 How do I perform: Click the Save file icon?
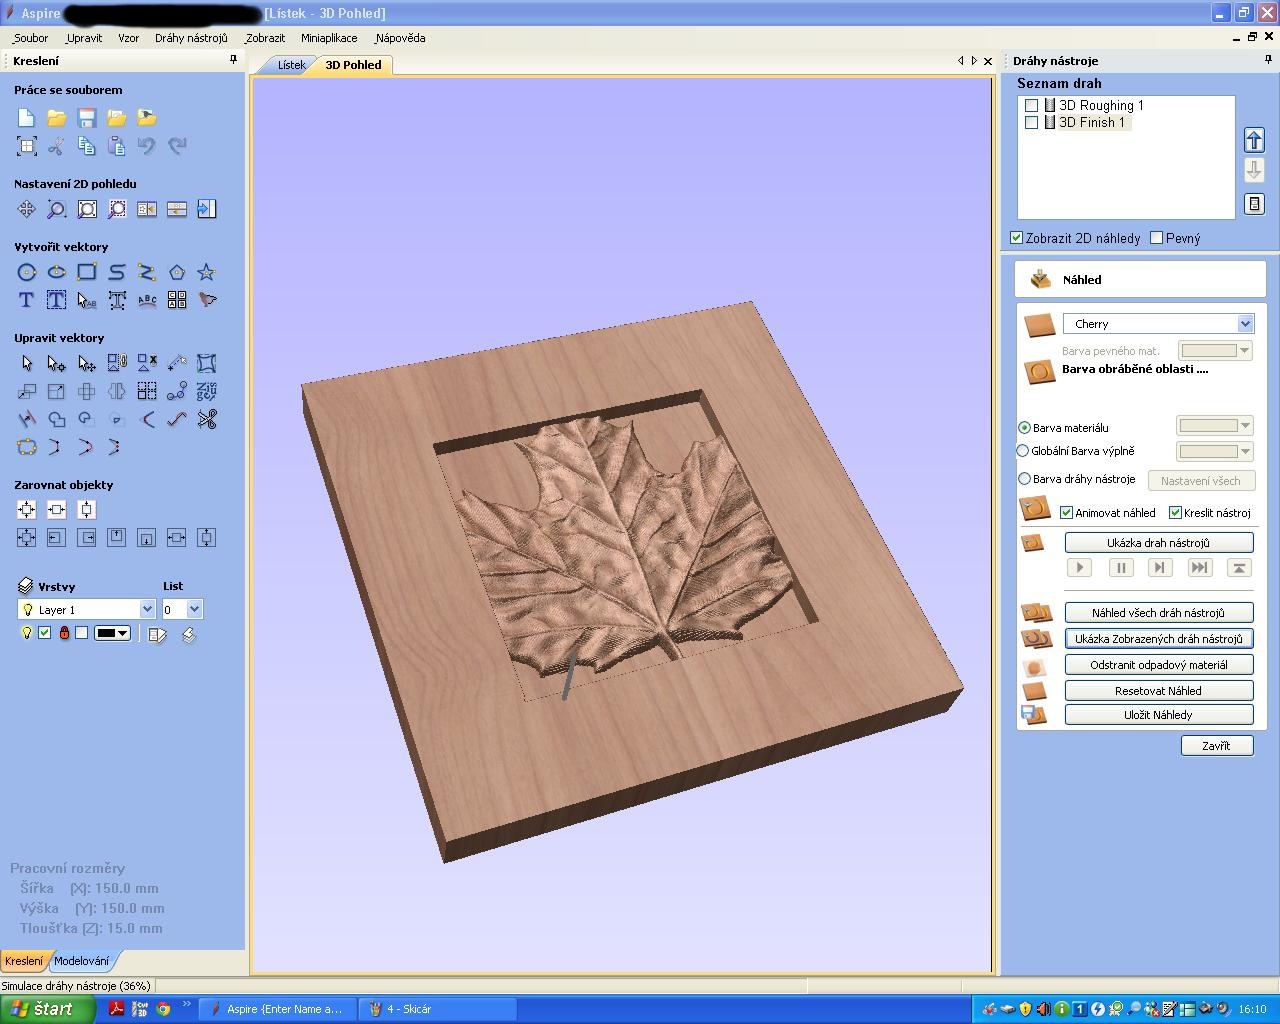point(87,118)
